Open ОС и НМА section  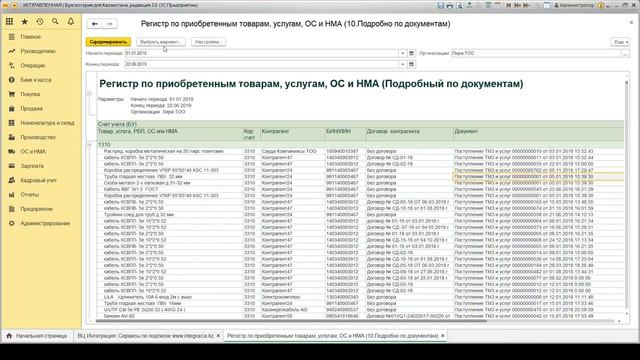[33, 151]
